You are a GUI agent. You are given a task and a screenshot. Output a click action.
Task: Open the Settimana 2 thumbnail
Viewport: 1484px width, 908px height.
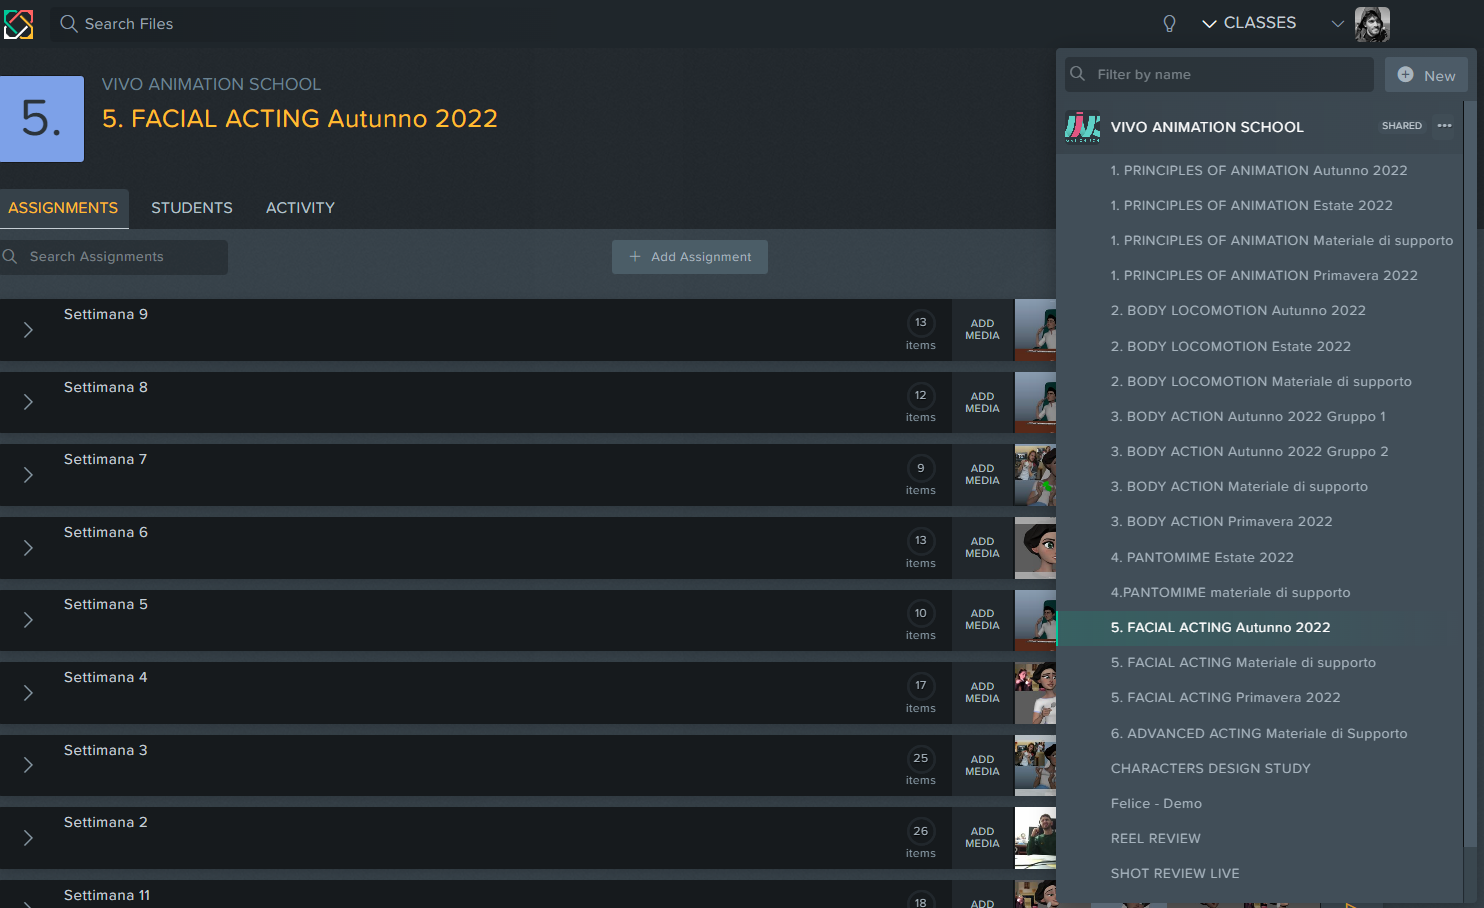click(x=1035, y=838)
